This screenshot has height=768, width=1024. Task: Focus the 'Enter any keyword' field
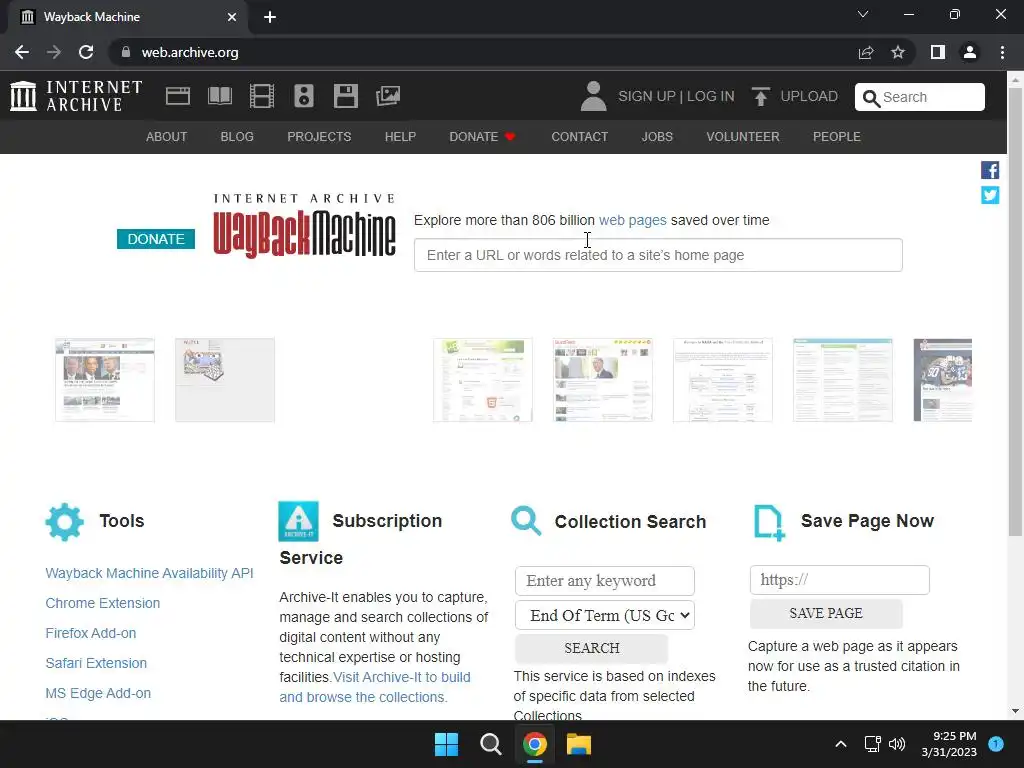click(x=605, y=581)
